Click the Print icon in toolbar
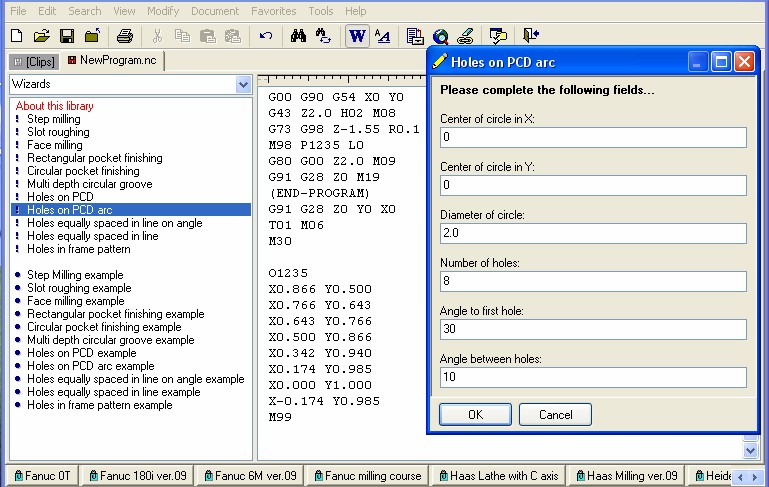769x487 pixels. click(124, 36)
